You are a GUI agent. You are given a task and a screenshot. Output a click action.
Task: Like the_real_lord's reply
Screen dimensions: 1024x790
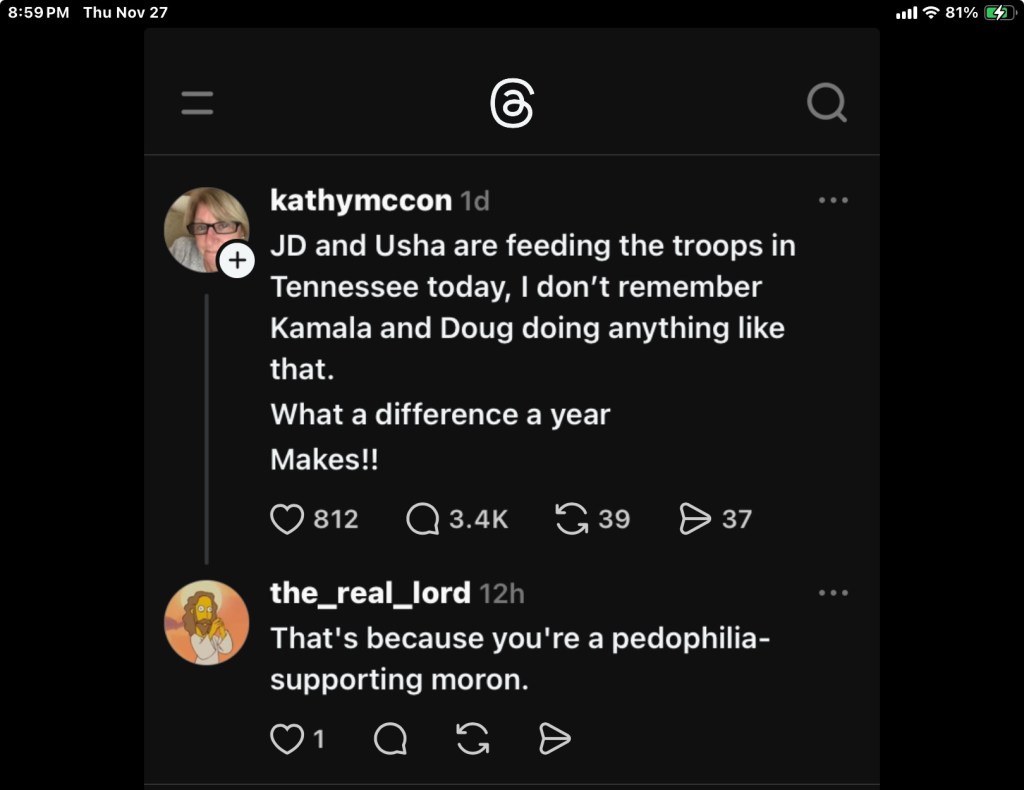coord(287,739)
